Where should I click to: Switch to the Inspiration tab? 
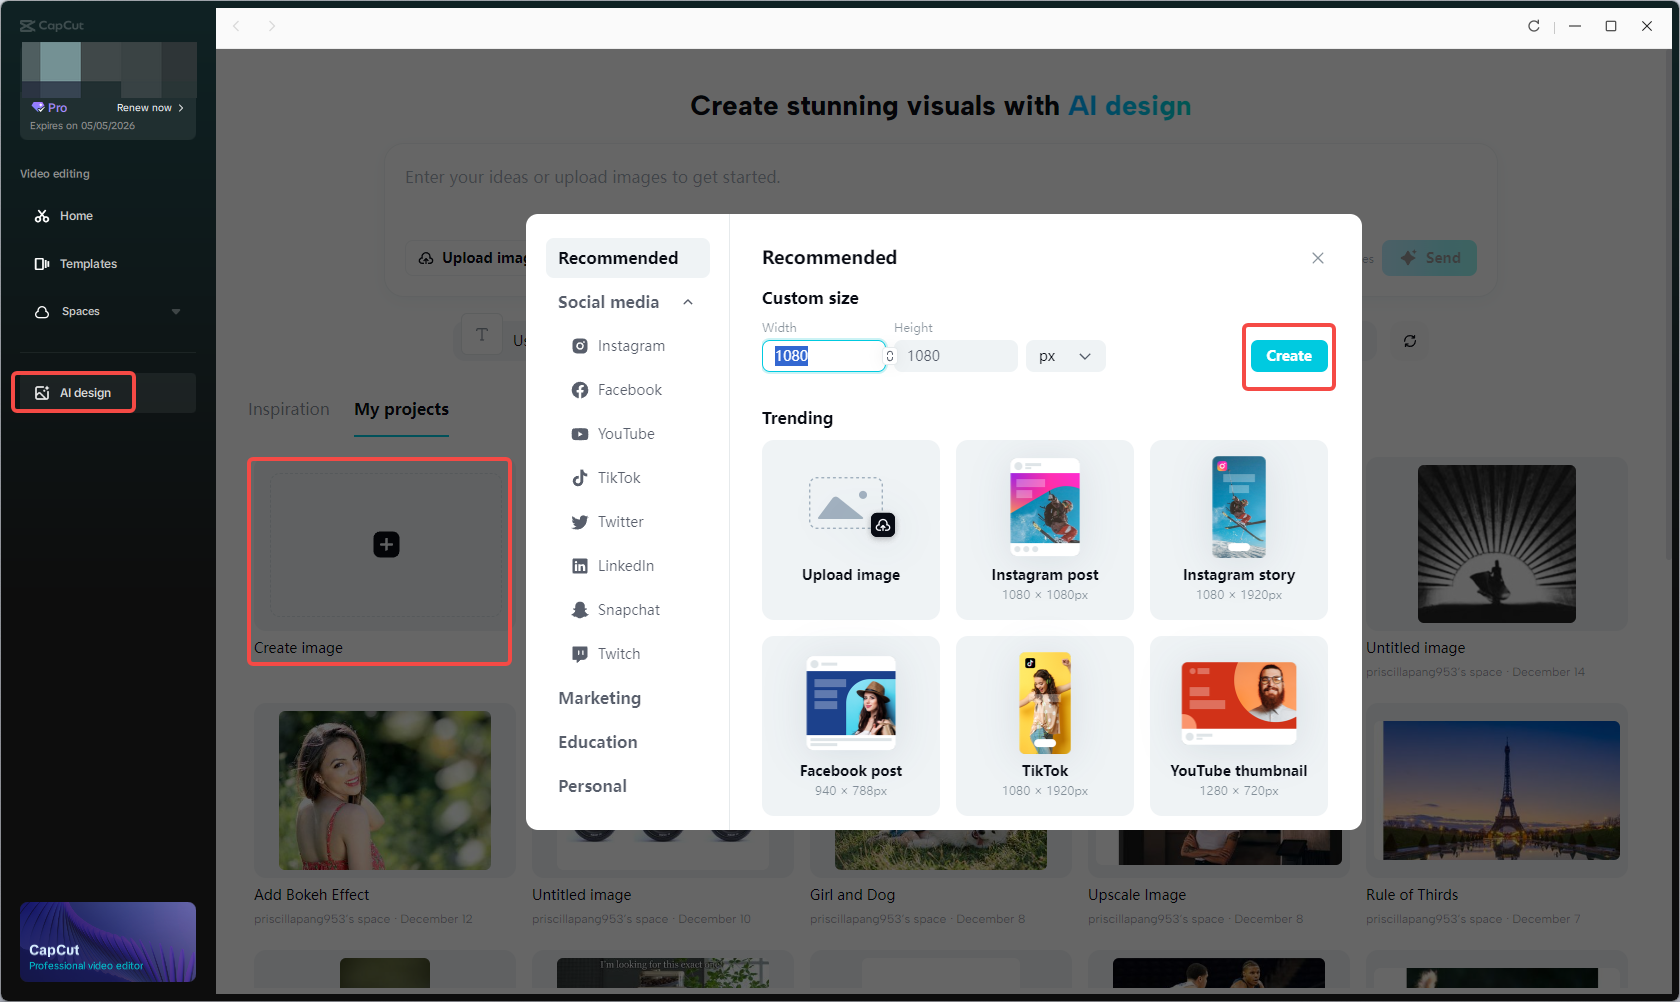pyautogui.click(x=288, y=409)
